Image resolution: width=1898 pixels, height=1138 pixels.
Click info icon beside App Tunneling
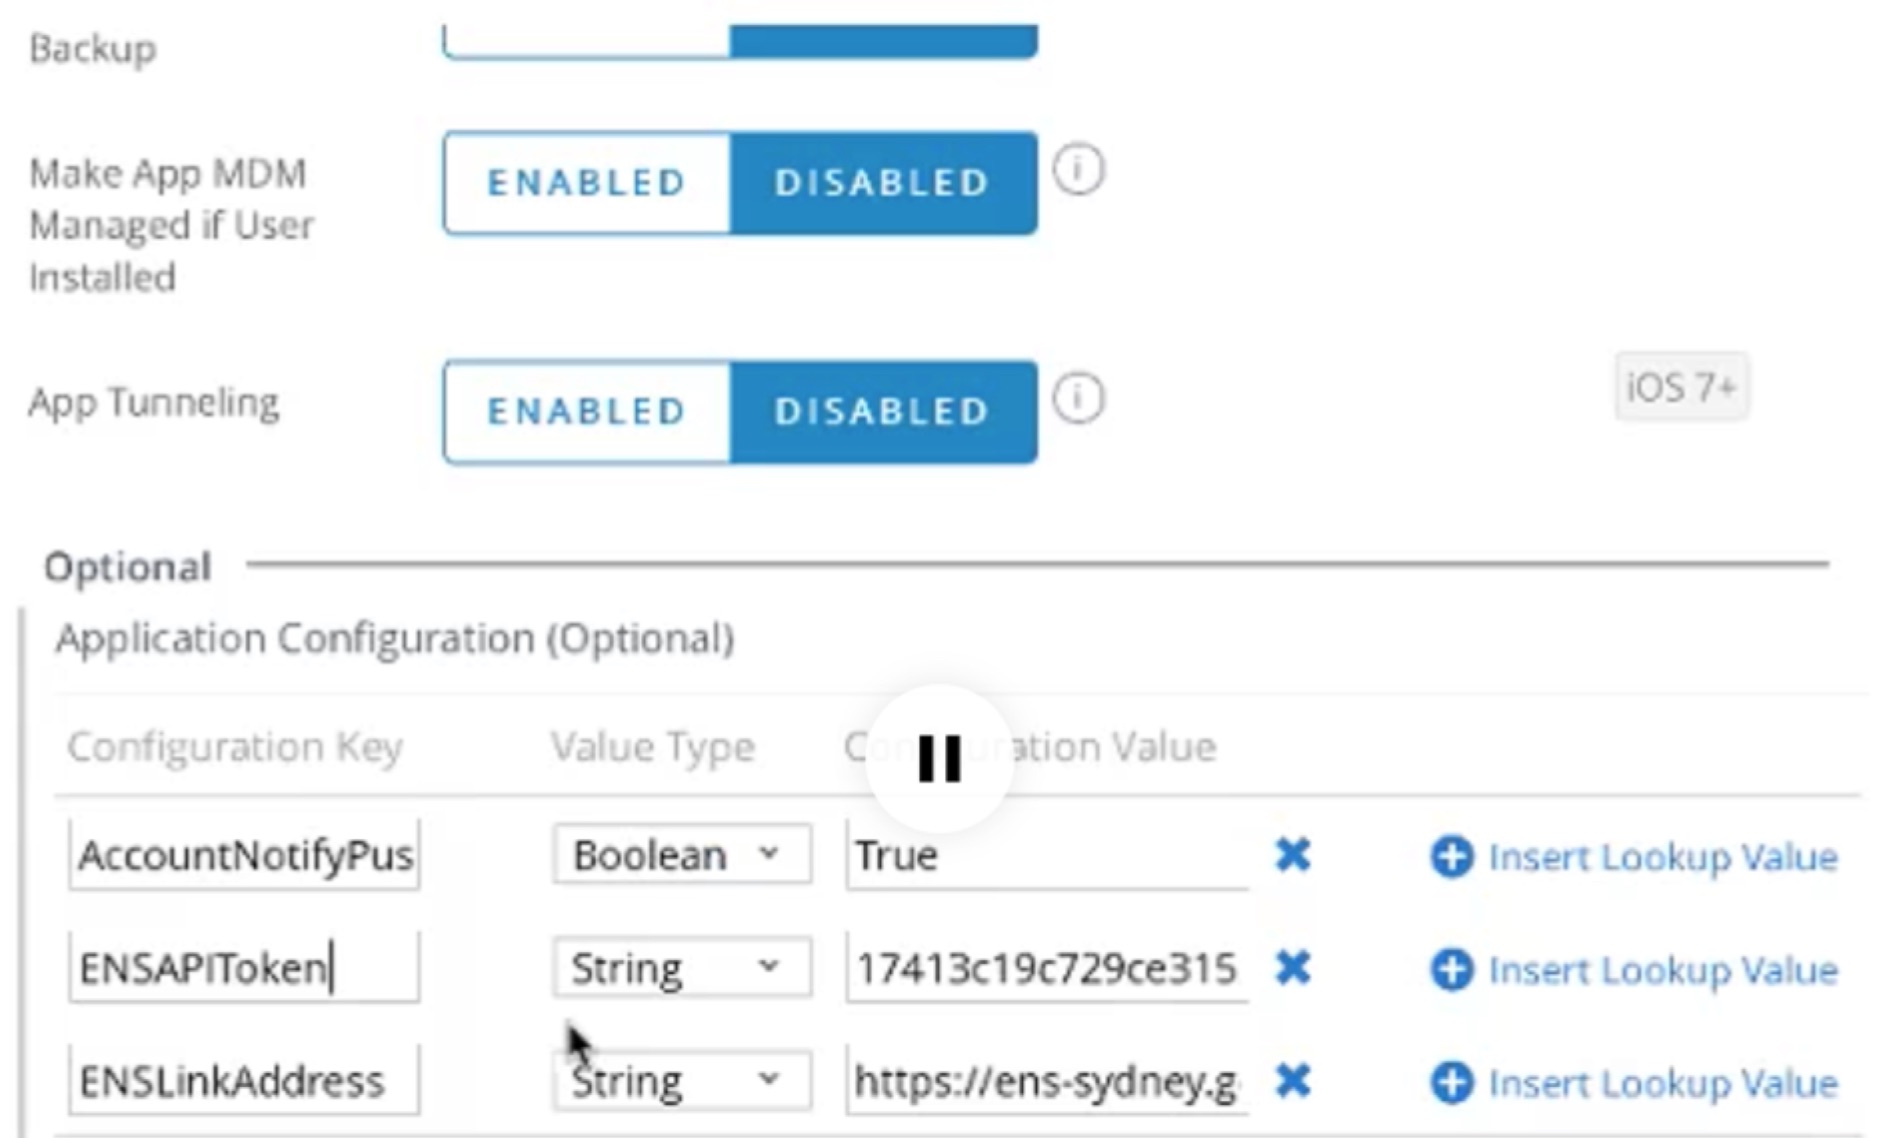[1078, 399]
